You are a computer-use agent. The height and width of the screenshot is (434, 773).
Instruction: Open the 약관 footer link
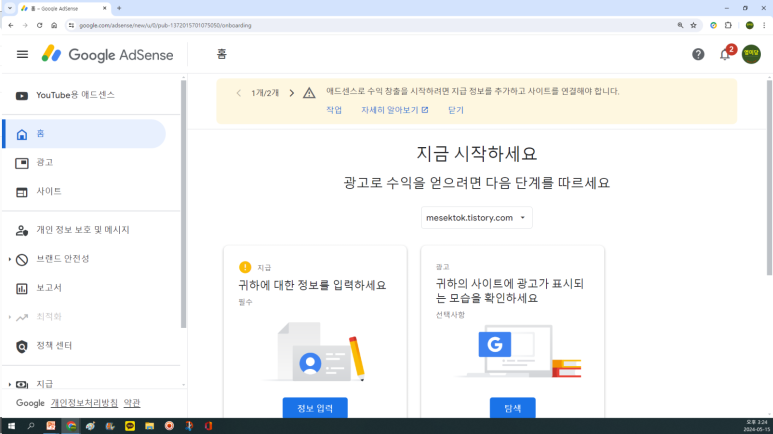tap(132, 403)
